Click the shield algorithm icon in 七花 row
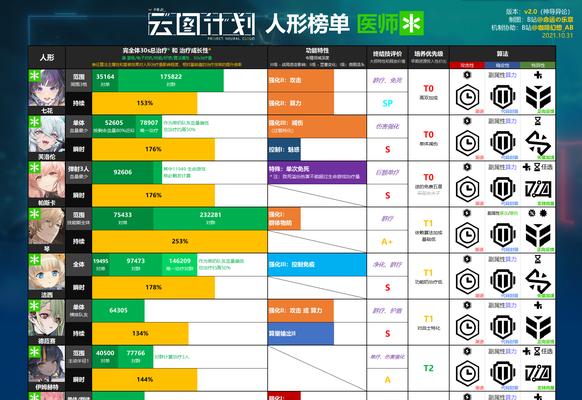 click(503, 97)
